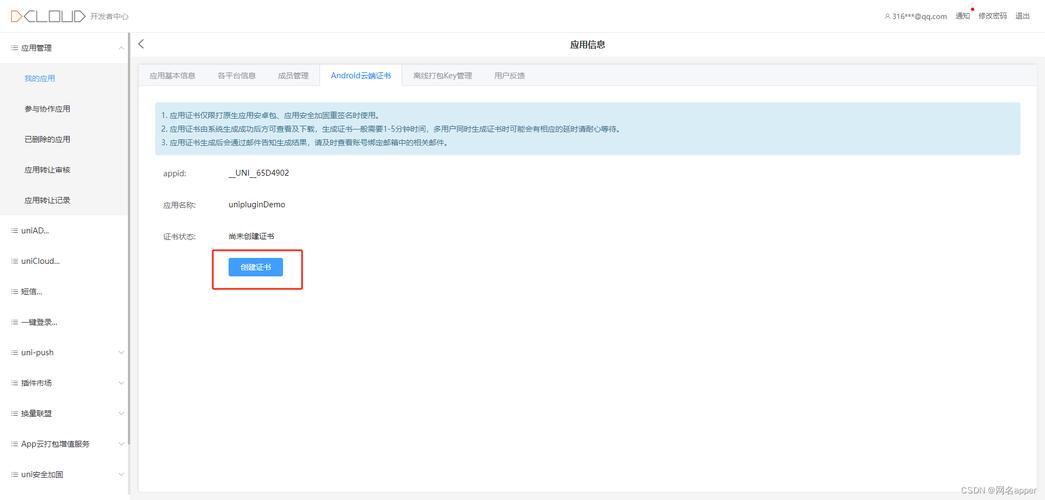Click the 创建证书 button
This screenshot has width=1045, height=500.
pyautogui.click(x=255, y=267)
